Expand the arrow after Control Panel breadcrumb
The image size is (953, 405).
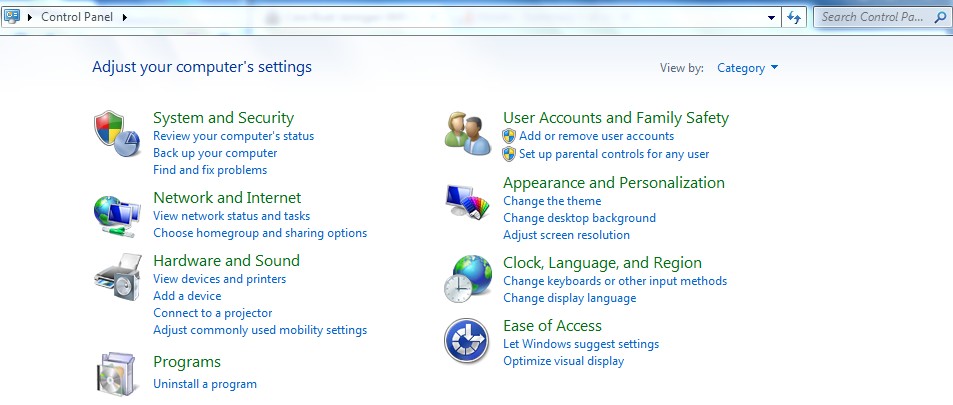[x=125, y=17]
